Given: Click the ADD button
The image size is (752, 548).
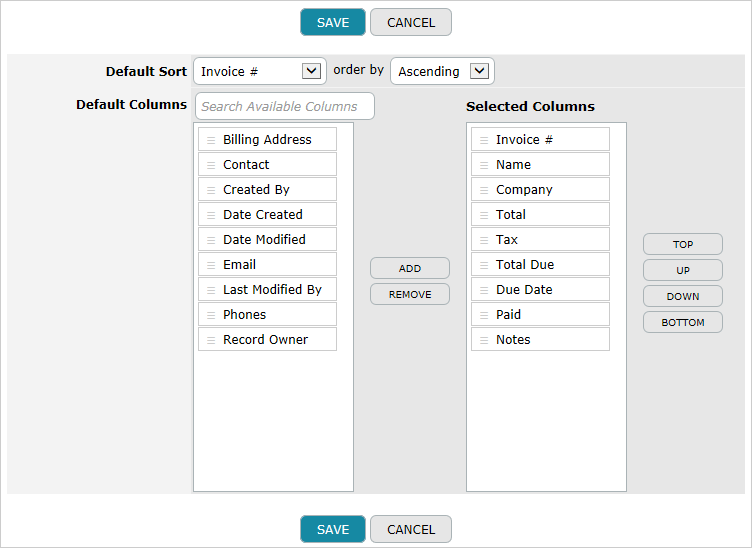Looking at the screenshot, I should pyautogui.click(x=410, y=268).
